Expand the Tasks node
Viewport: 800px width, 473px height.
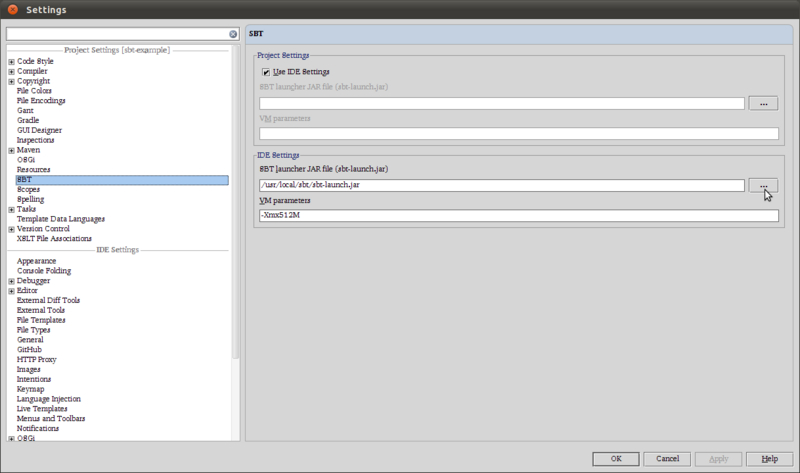(x=11, y=210)
